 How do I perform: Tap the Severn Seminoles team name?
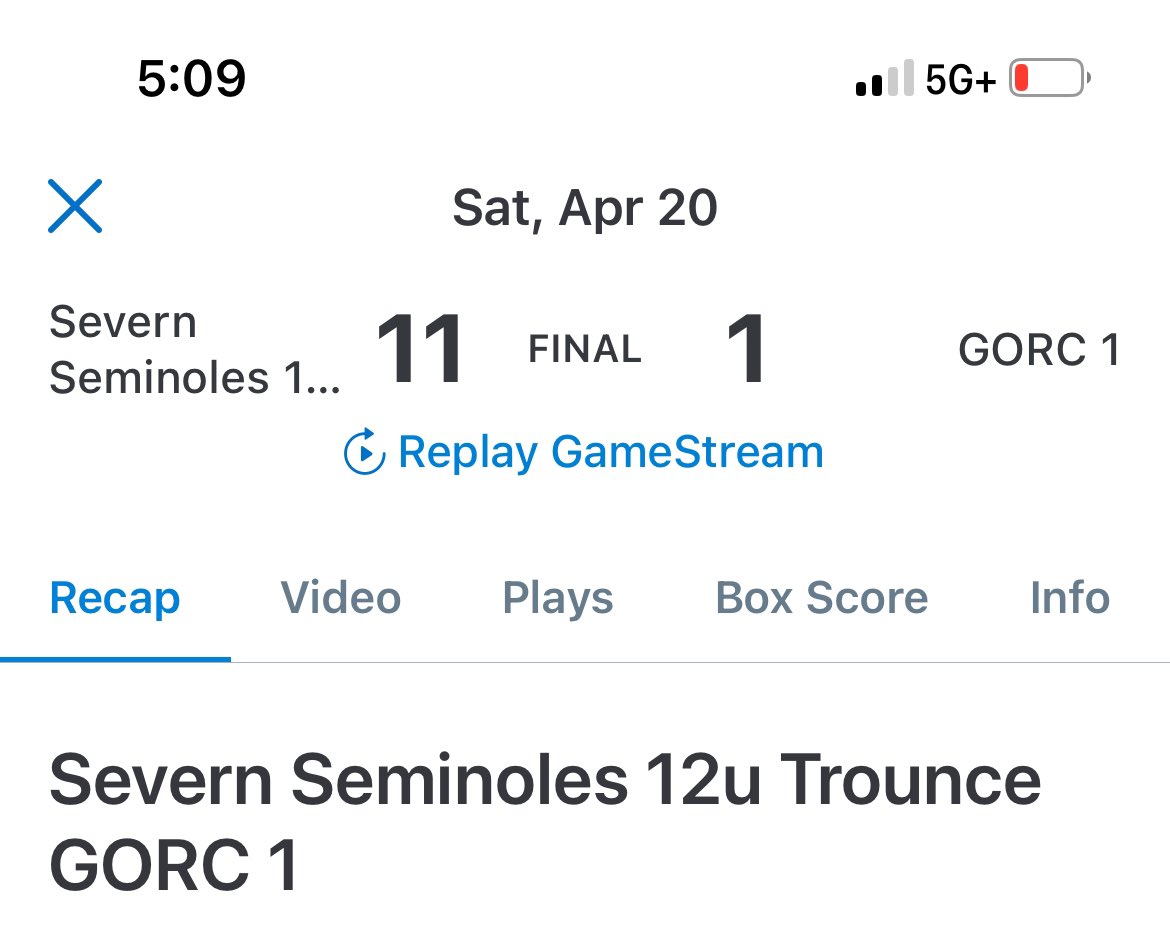(195, 349)
